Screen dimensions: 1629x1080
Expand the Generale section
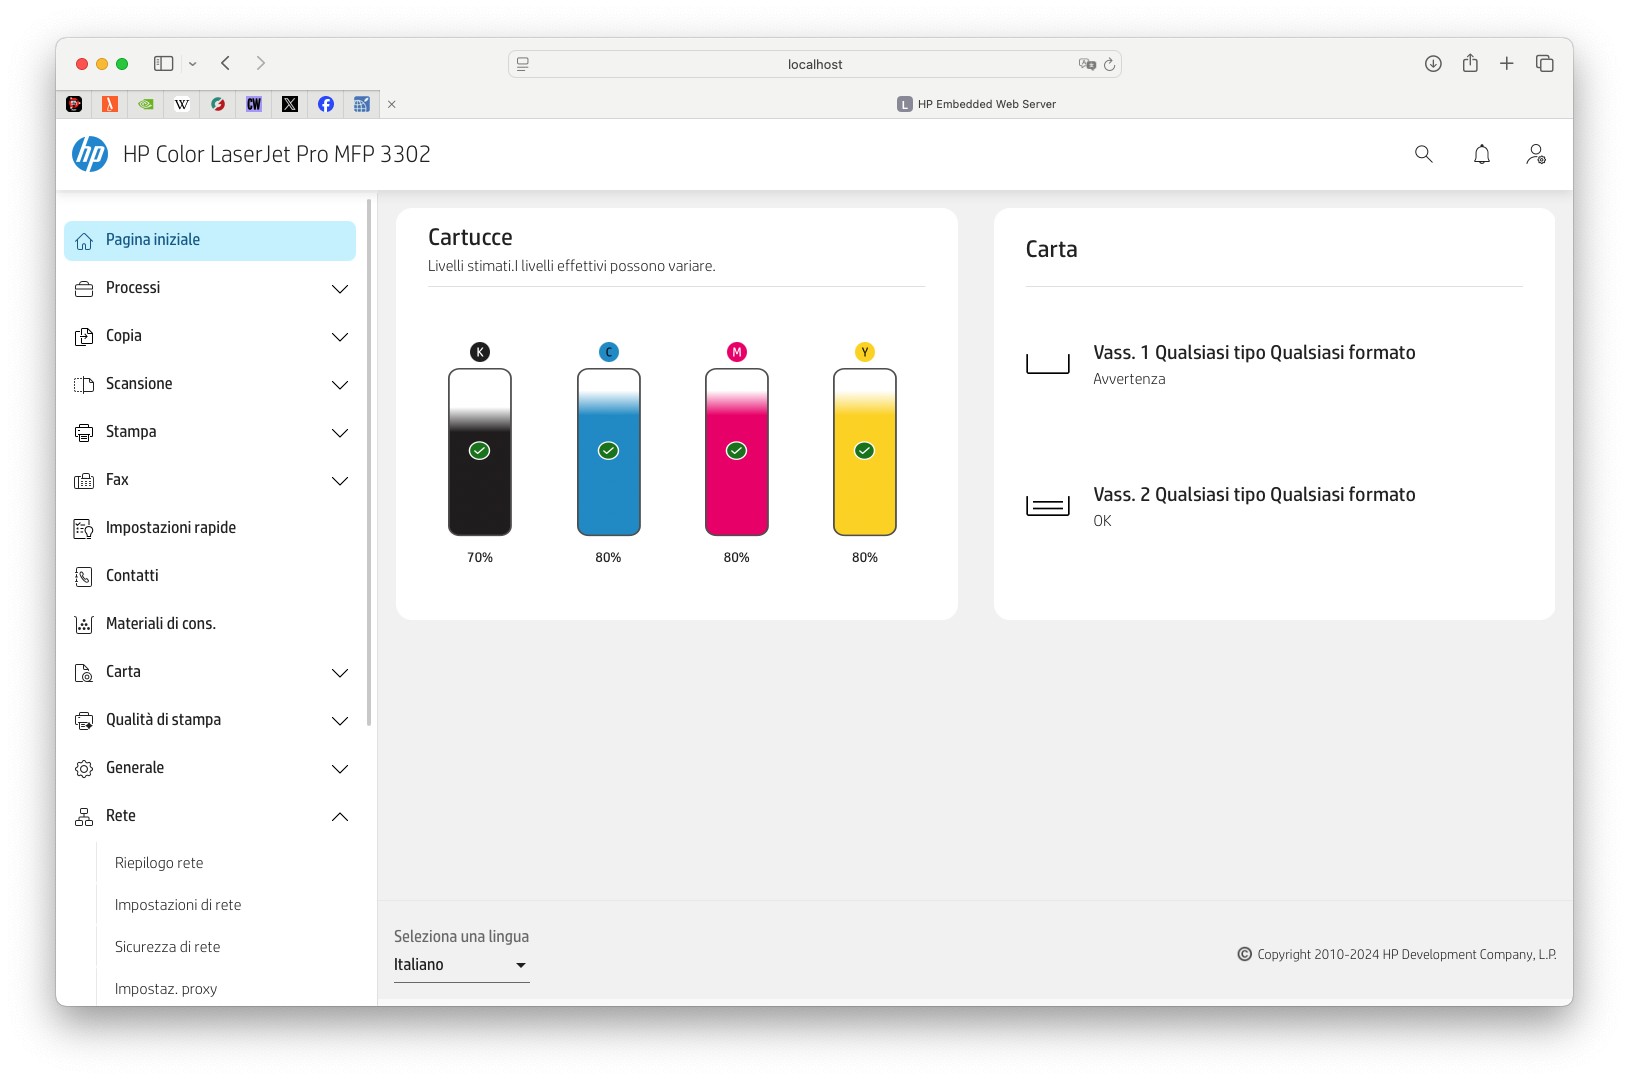click(x=340, y=769)
